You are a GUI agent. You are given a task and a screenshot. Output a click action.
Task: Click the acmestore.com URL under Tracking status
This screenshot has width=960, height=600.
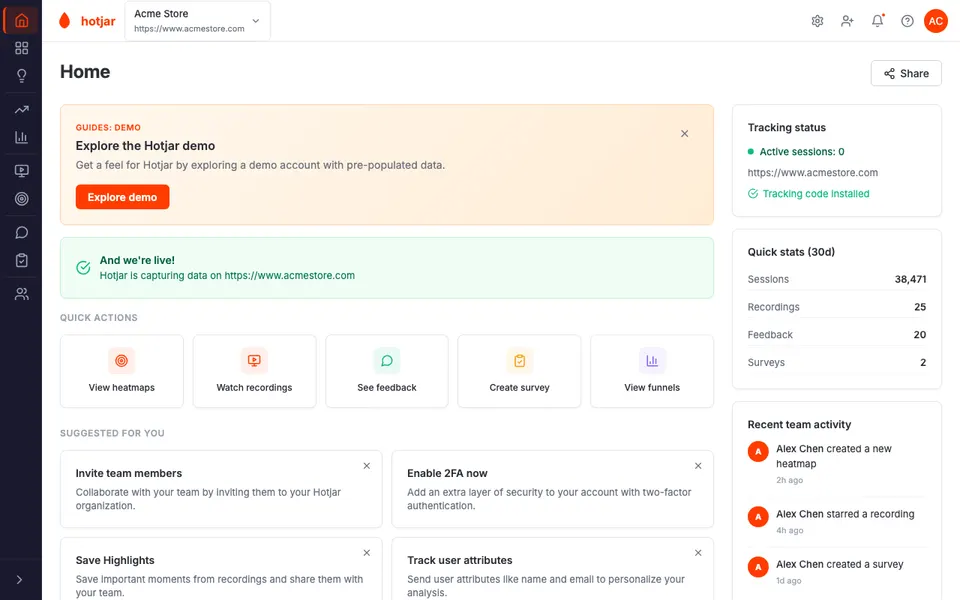pos(812,173)
